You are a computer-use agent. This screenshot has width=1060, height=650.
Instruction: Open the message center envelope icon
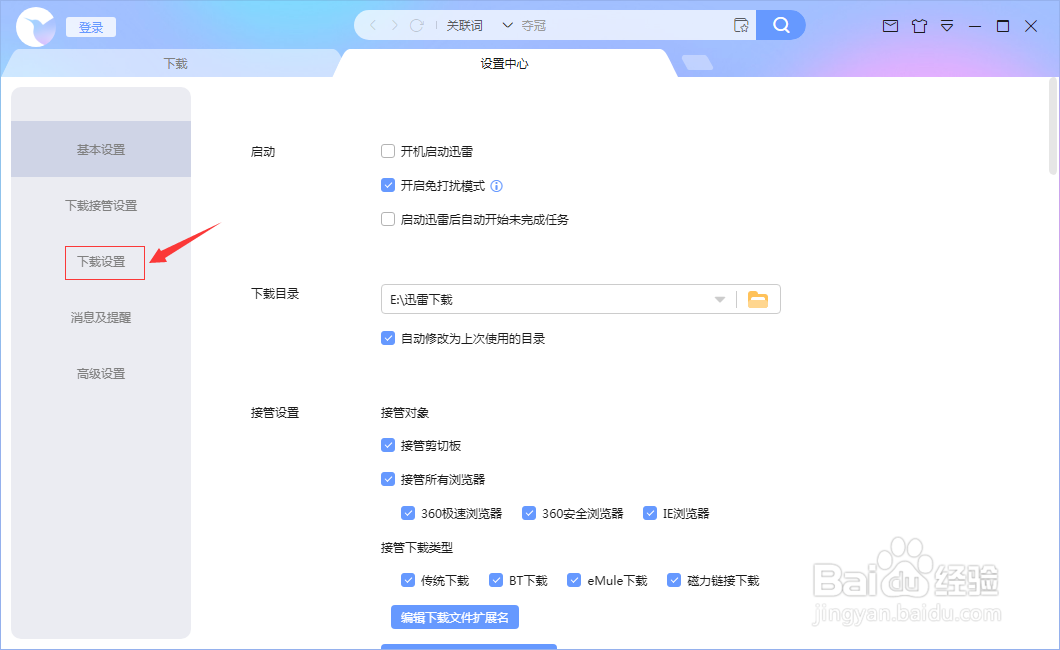point(891,25)
